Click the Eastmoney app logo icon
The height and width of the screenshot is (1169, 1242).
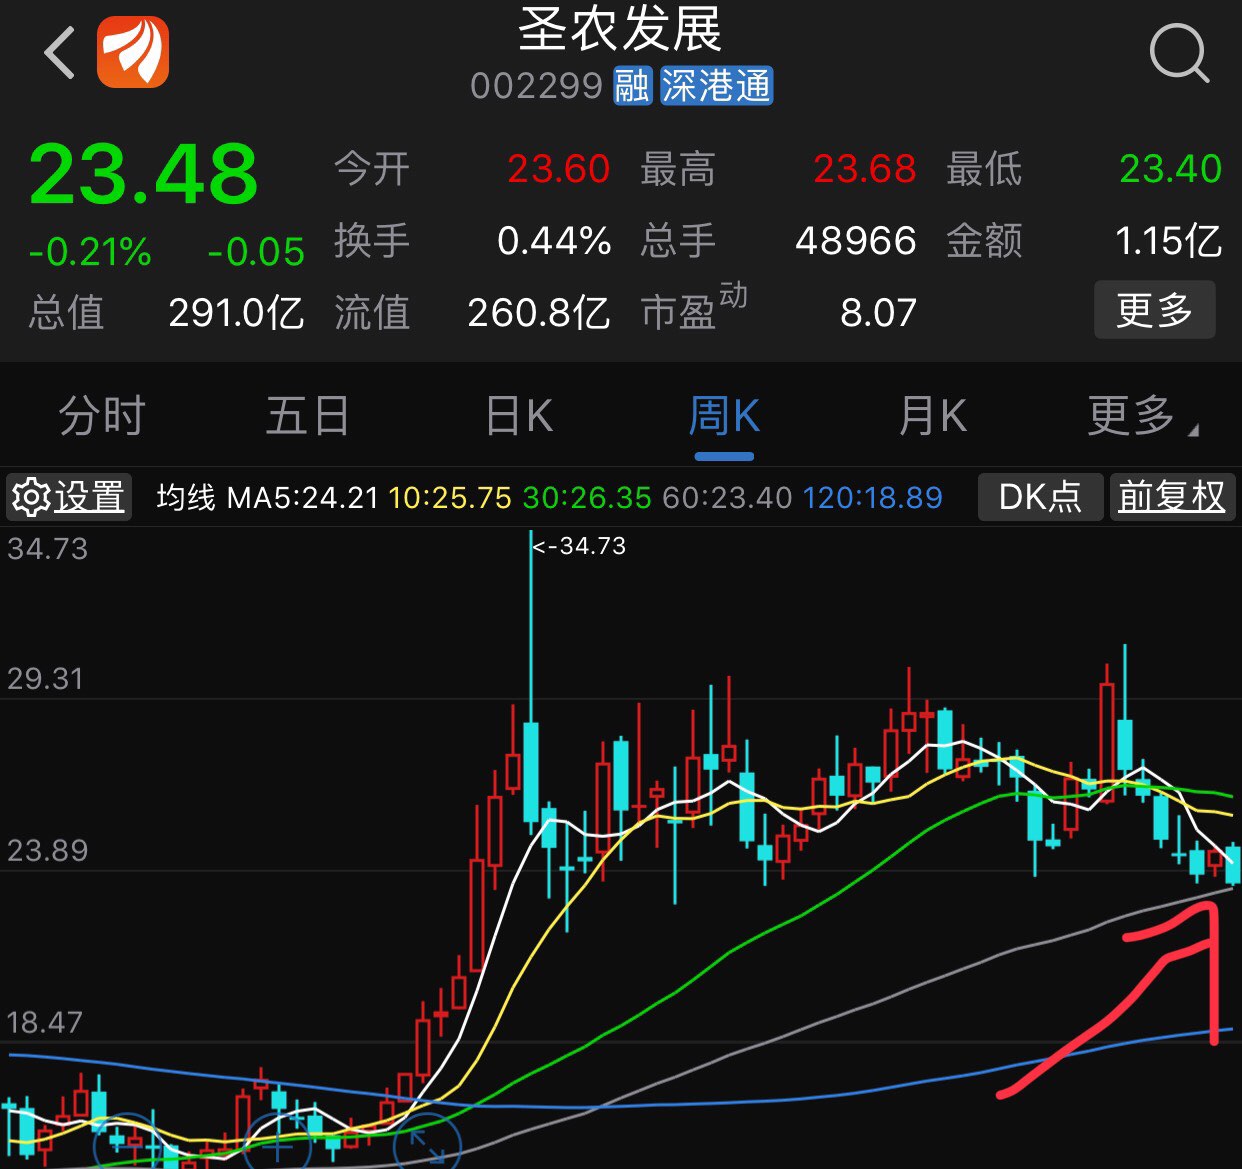click(133, 51)
